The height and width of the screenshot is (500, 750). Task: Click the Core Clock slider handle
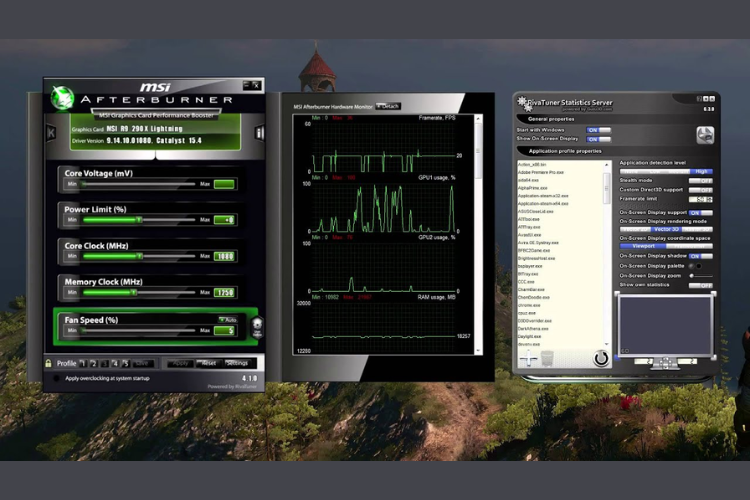tap(139, 256)
